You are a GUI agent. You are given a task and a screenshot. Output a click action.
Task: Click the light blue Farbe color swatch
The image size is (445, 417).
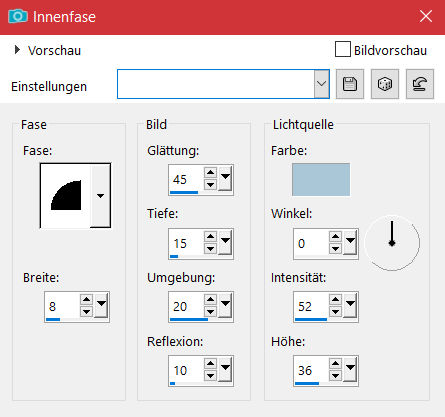(321, 179)
